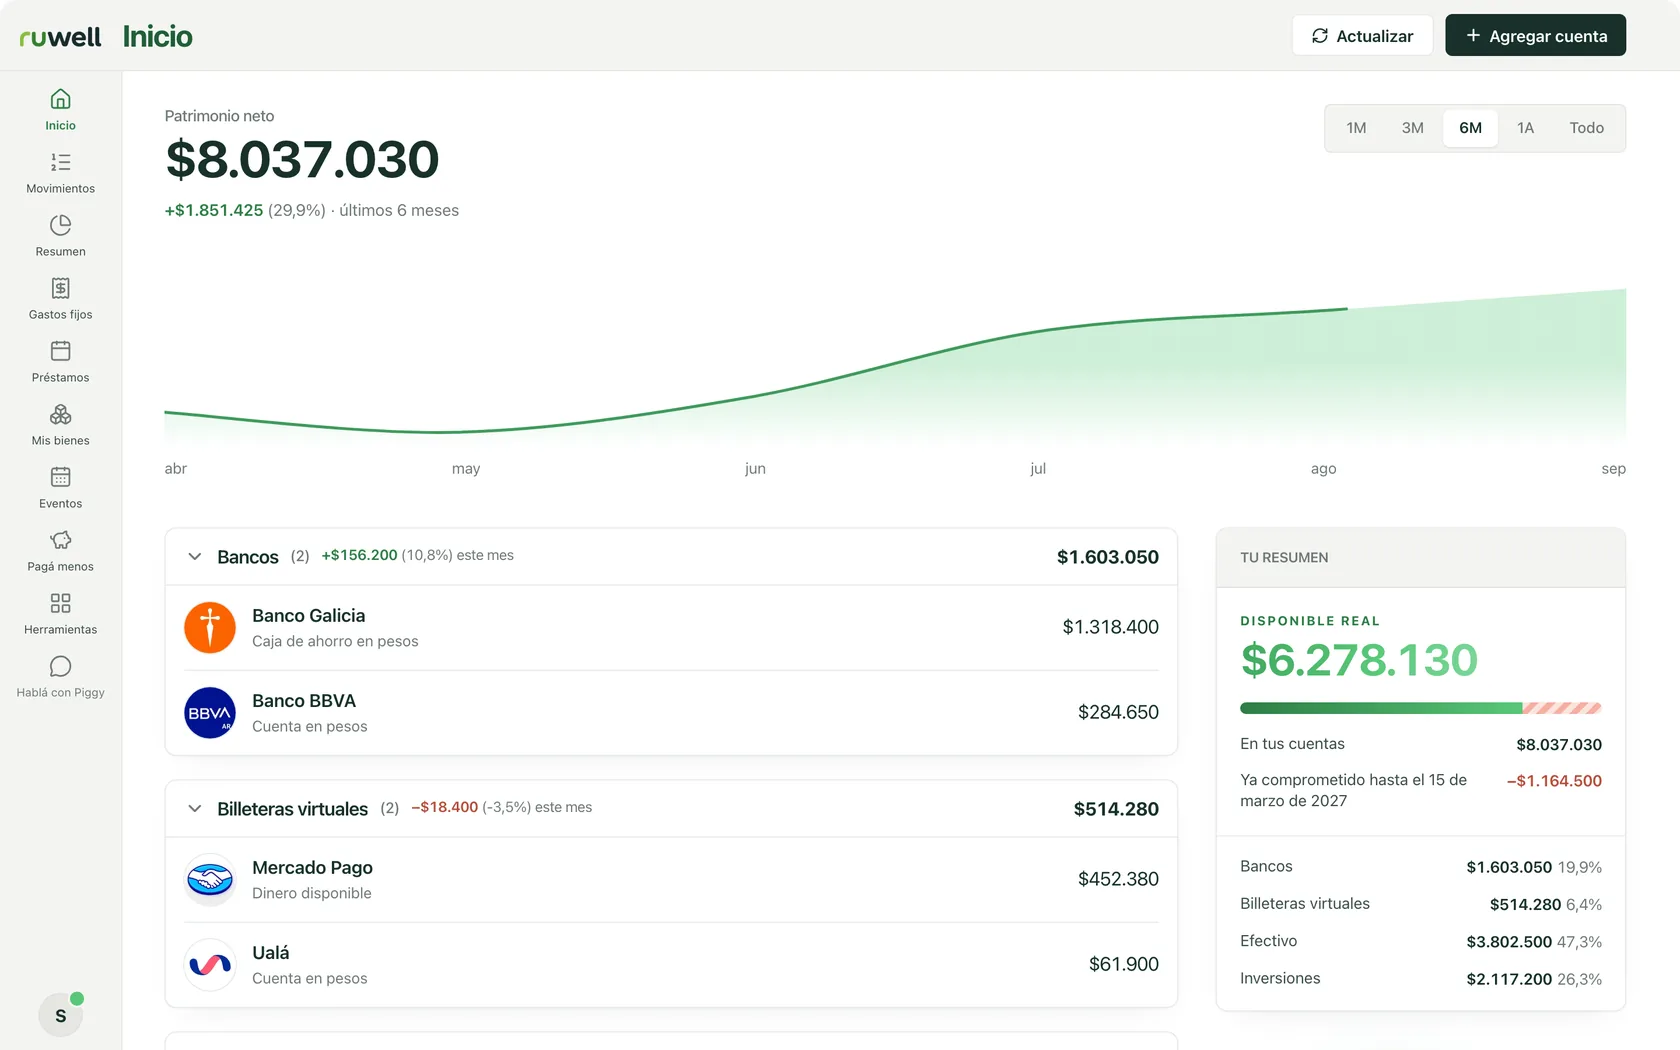Click Bancos total $1.603.050 in header
Viewport: 1680px width, 1050px height.
[x=1107, y=557]
